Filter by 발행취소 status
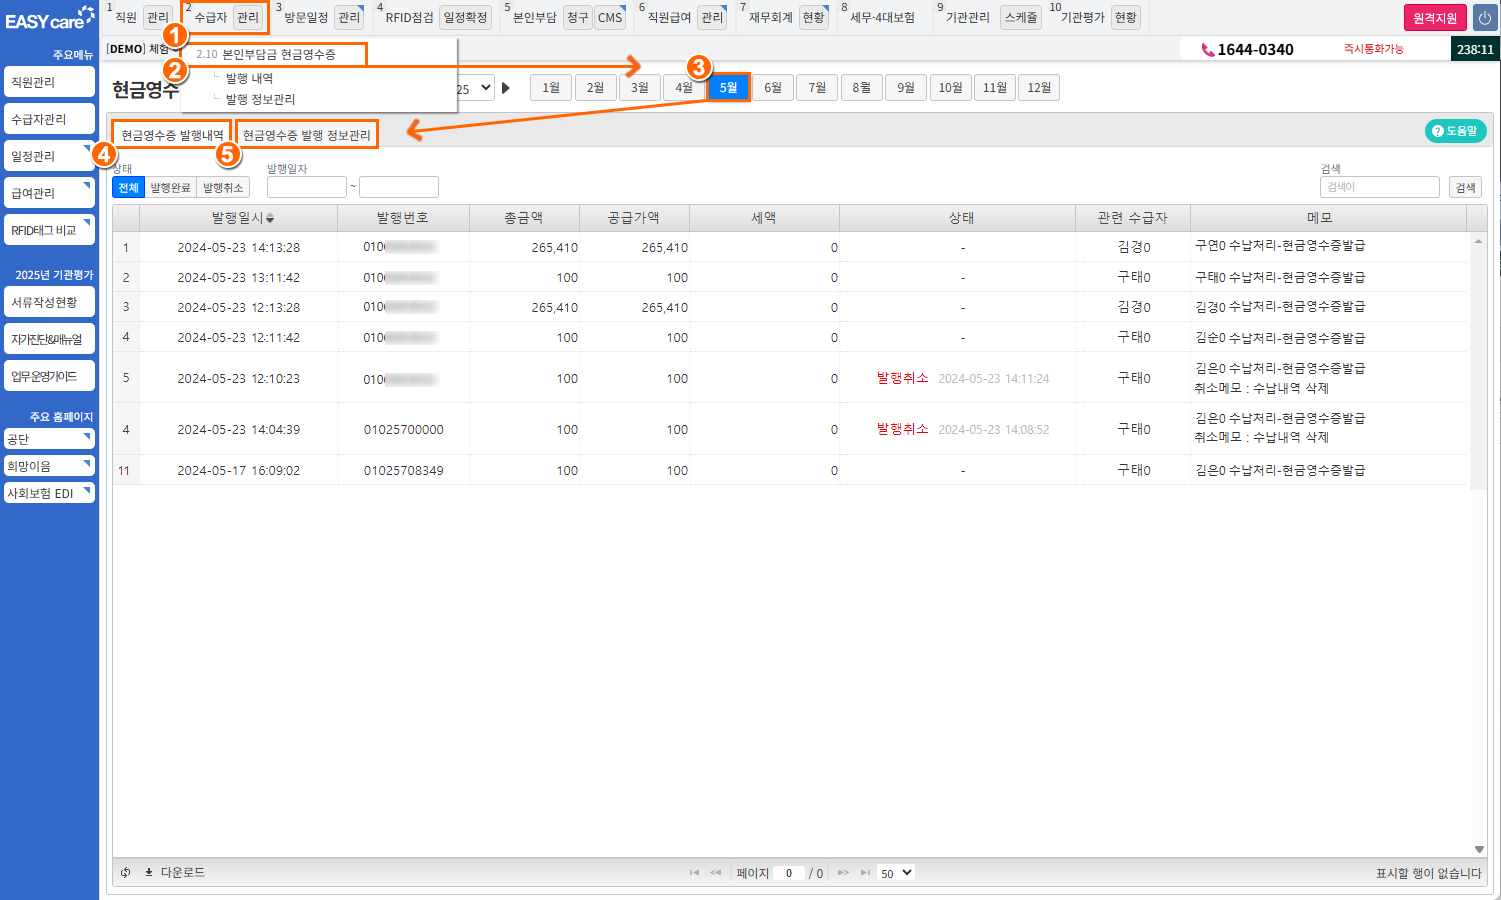 [x=223, y=187]
